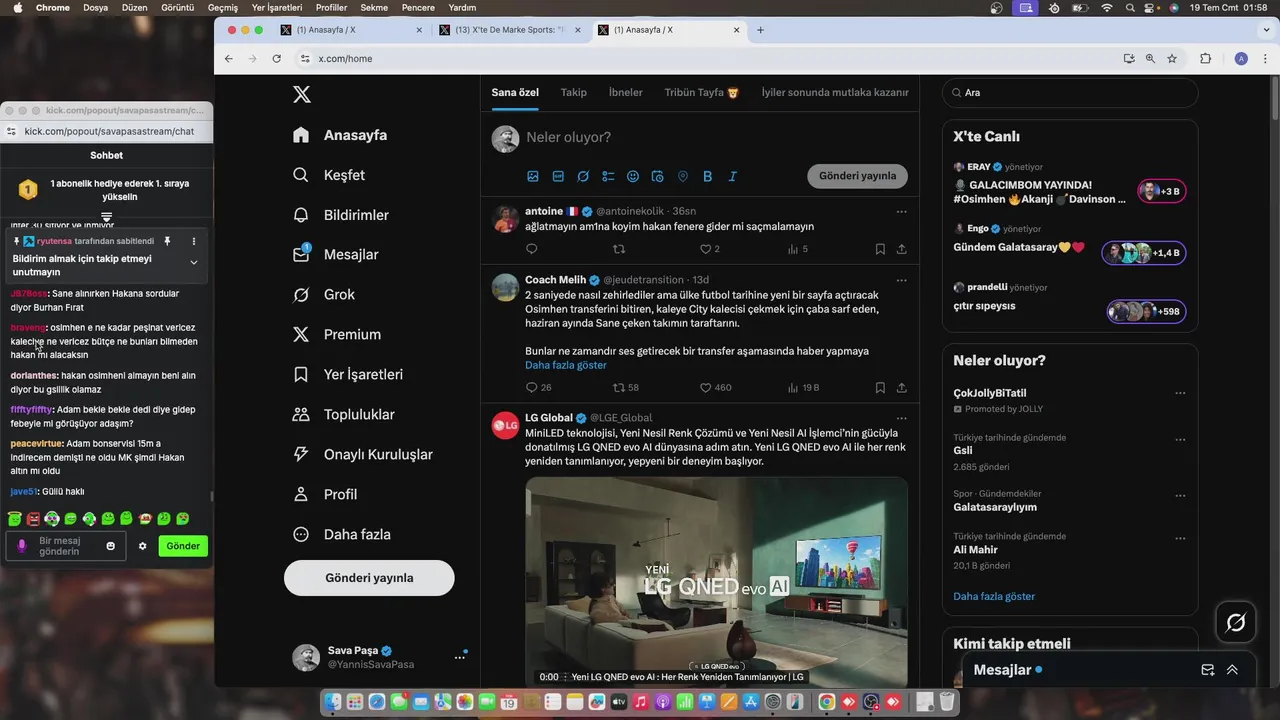Open Bildirimler in the X sidebar
The height and width of the screenshot is (720, 1280).
341,215
